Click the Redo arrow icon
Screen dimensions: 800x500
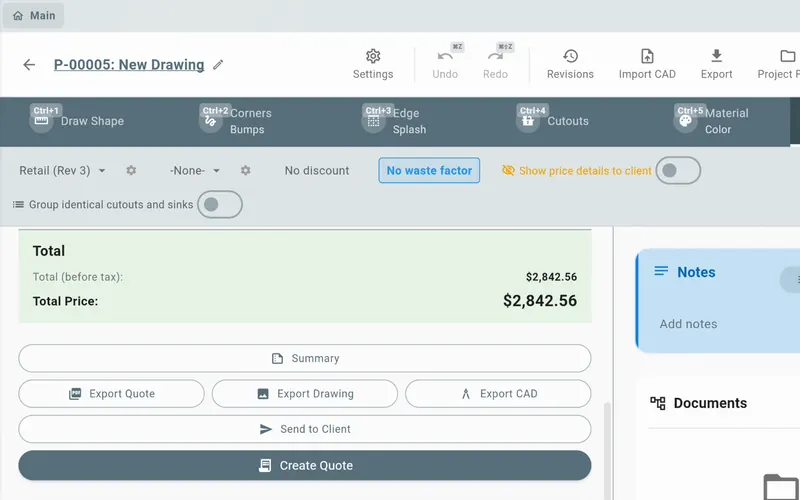[x=495, y=56]
